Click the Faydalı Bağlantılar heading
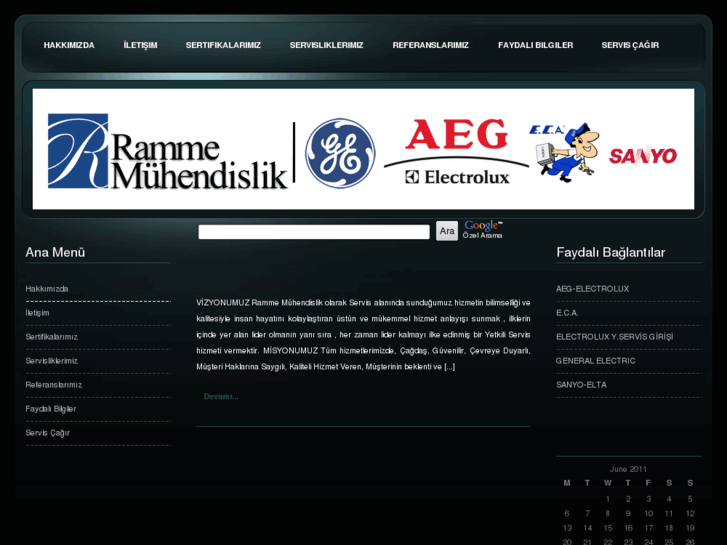Image resolution: width=727 pixels, height=545 pixels. point(611,253)
